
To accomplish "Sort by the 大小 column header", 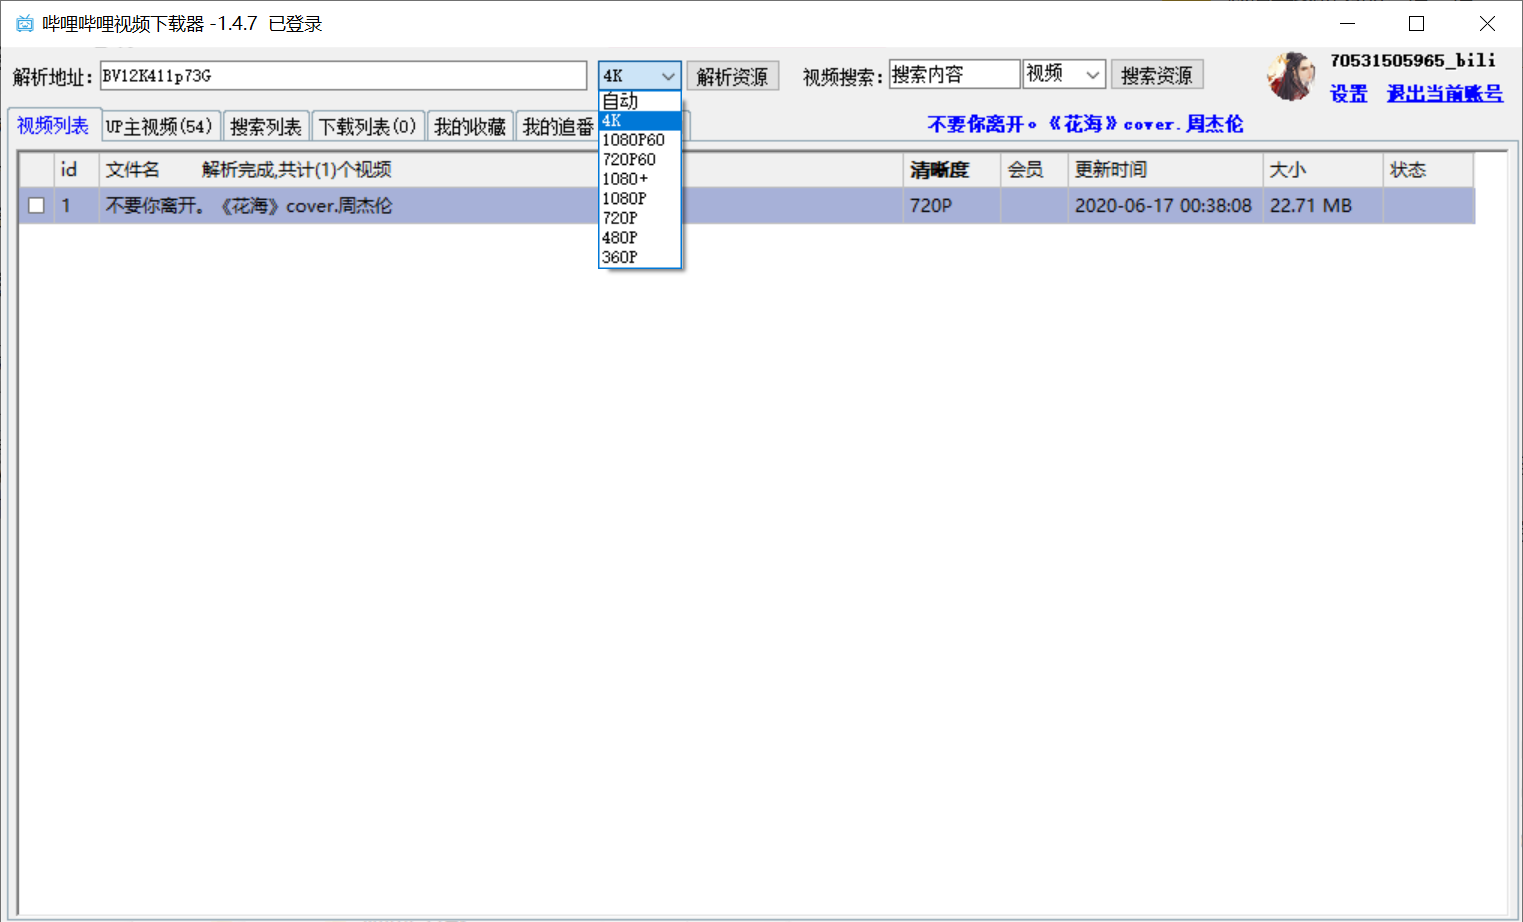I will tap(1322, 170).
